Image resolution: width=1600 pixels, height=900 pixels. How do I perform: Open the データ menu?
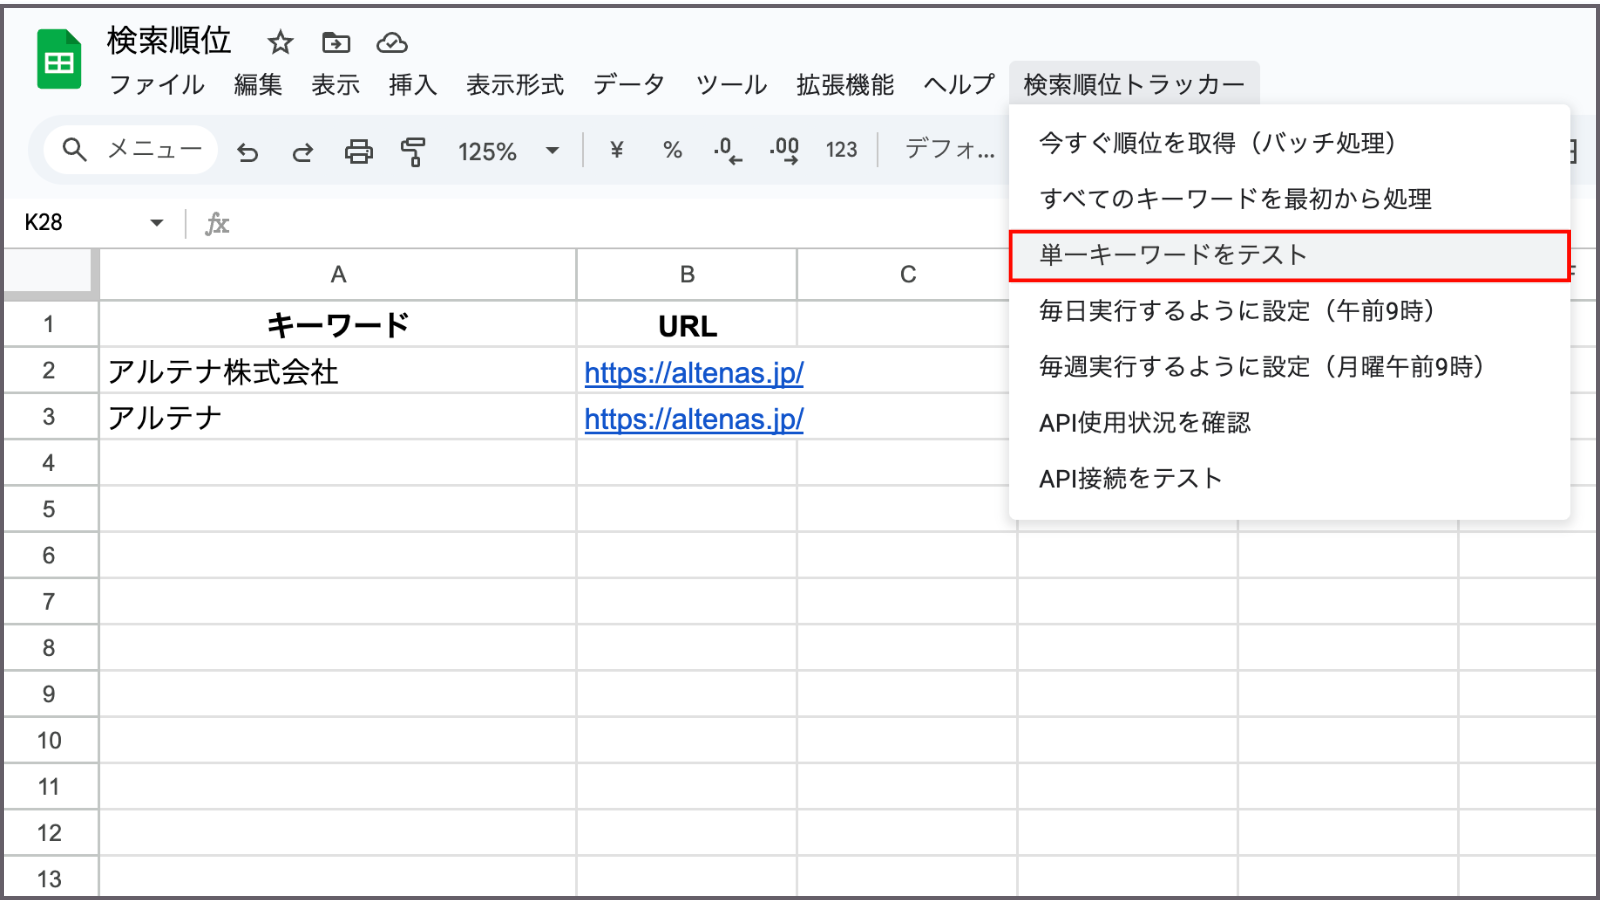click(x=629, y=85)
